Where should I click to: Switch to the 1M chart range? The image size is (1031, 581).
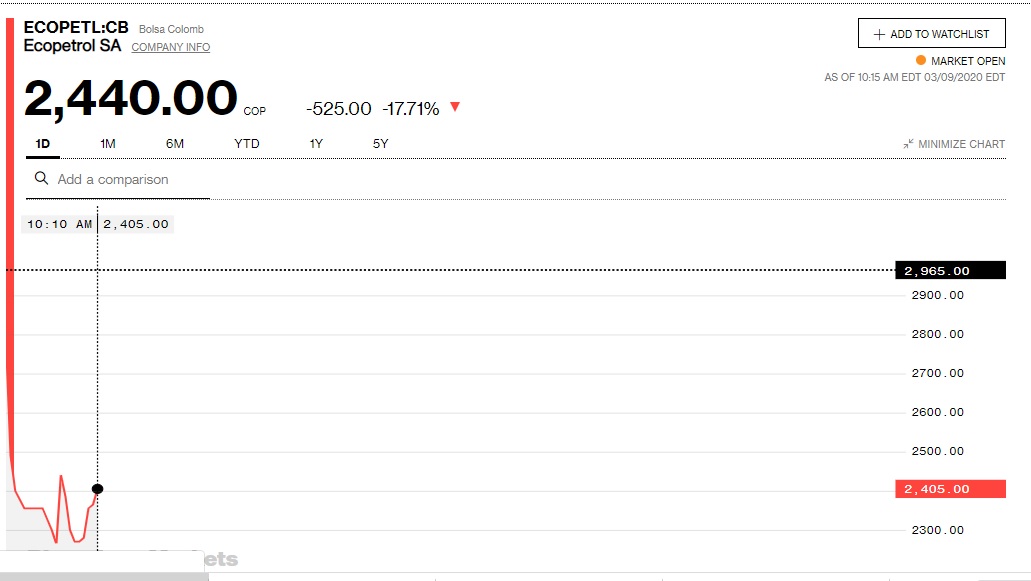(108, 144)
